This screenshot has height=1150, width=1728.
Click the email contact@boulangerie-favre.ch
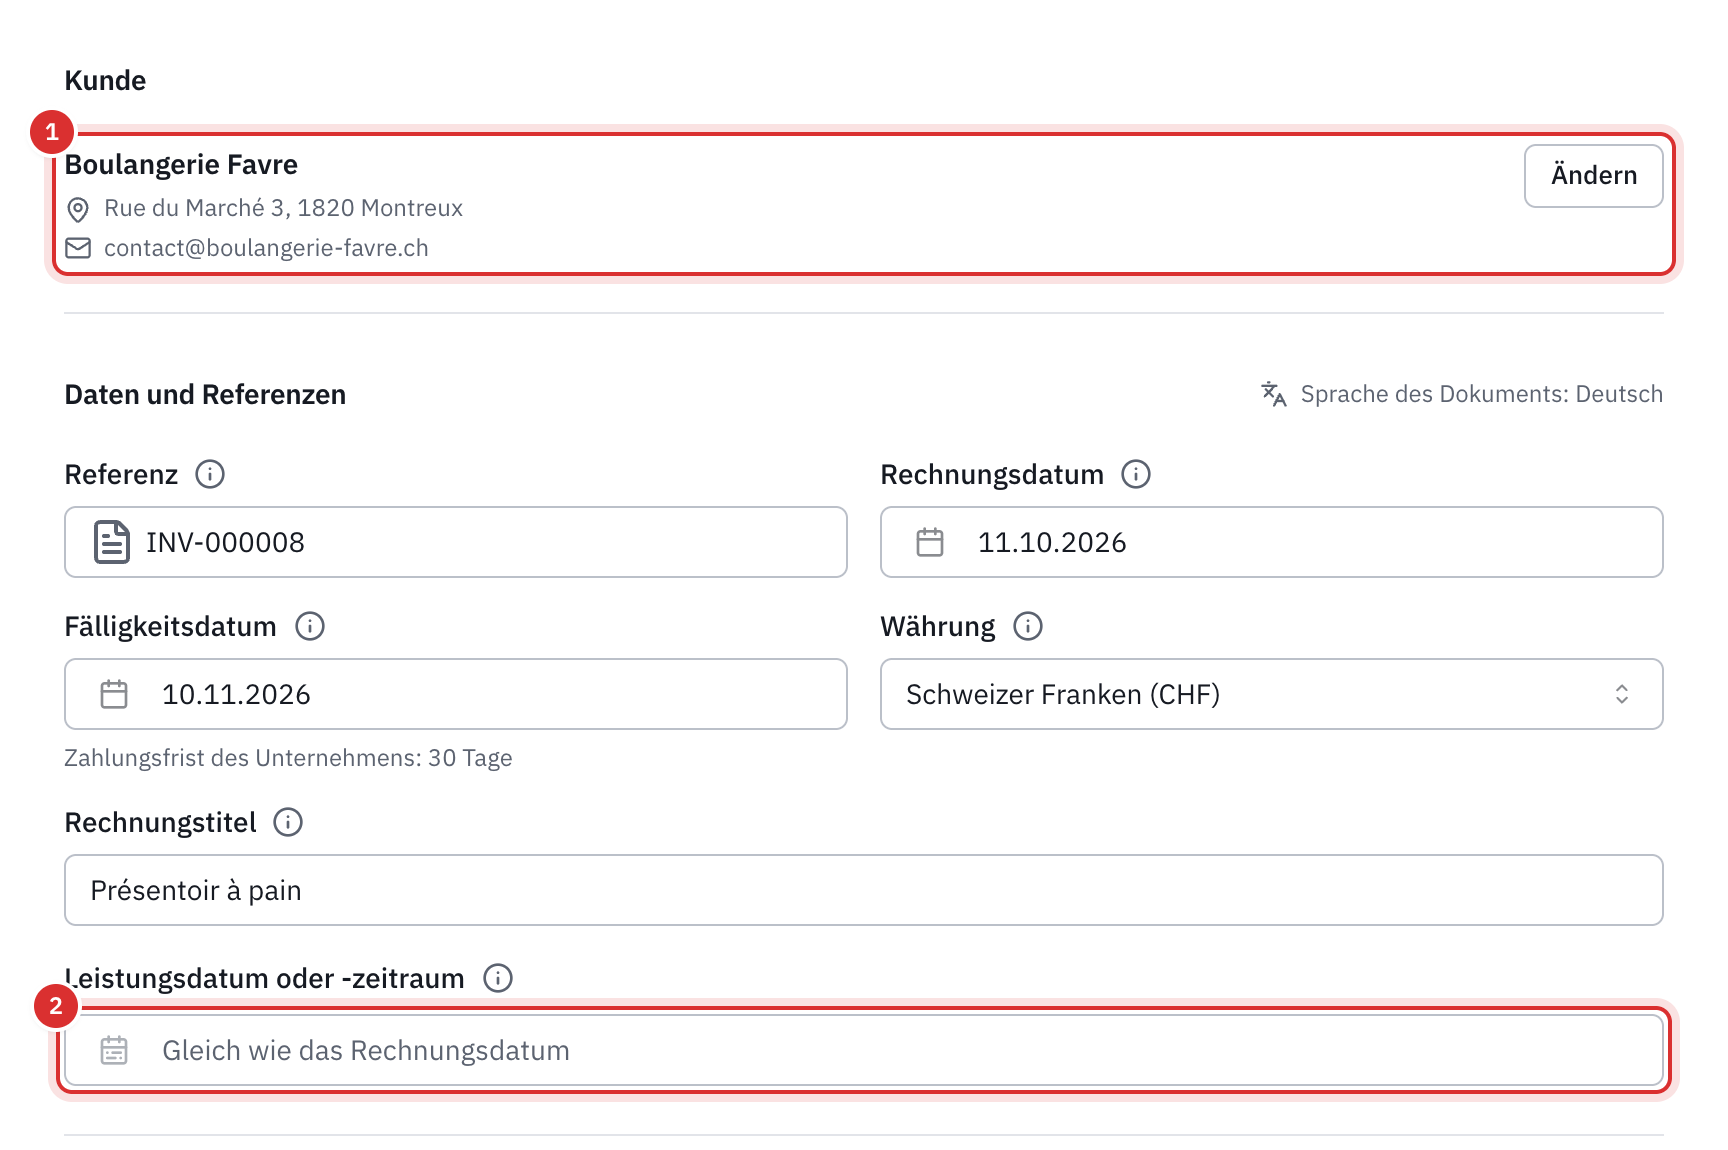click(266, 248)
